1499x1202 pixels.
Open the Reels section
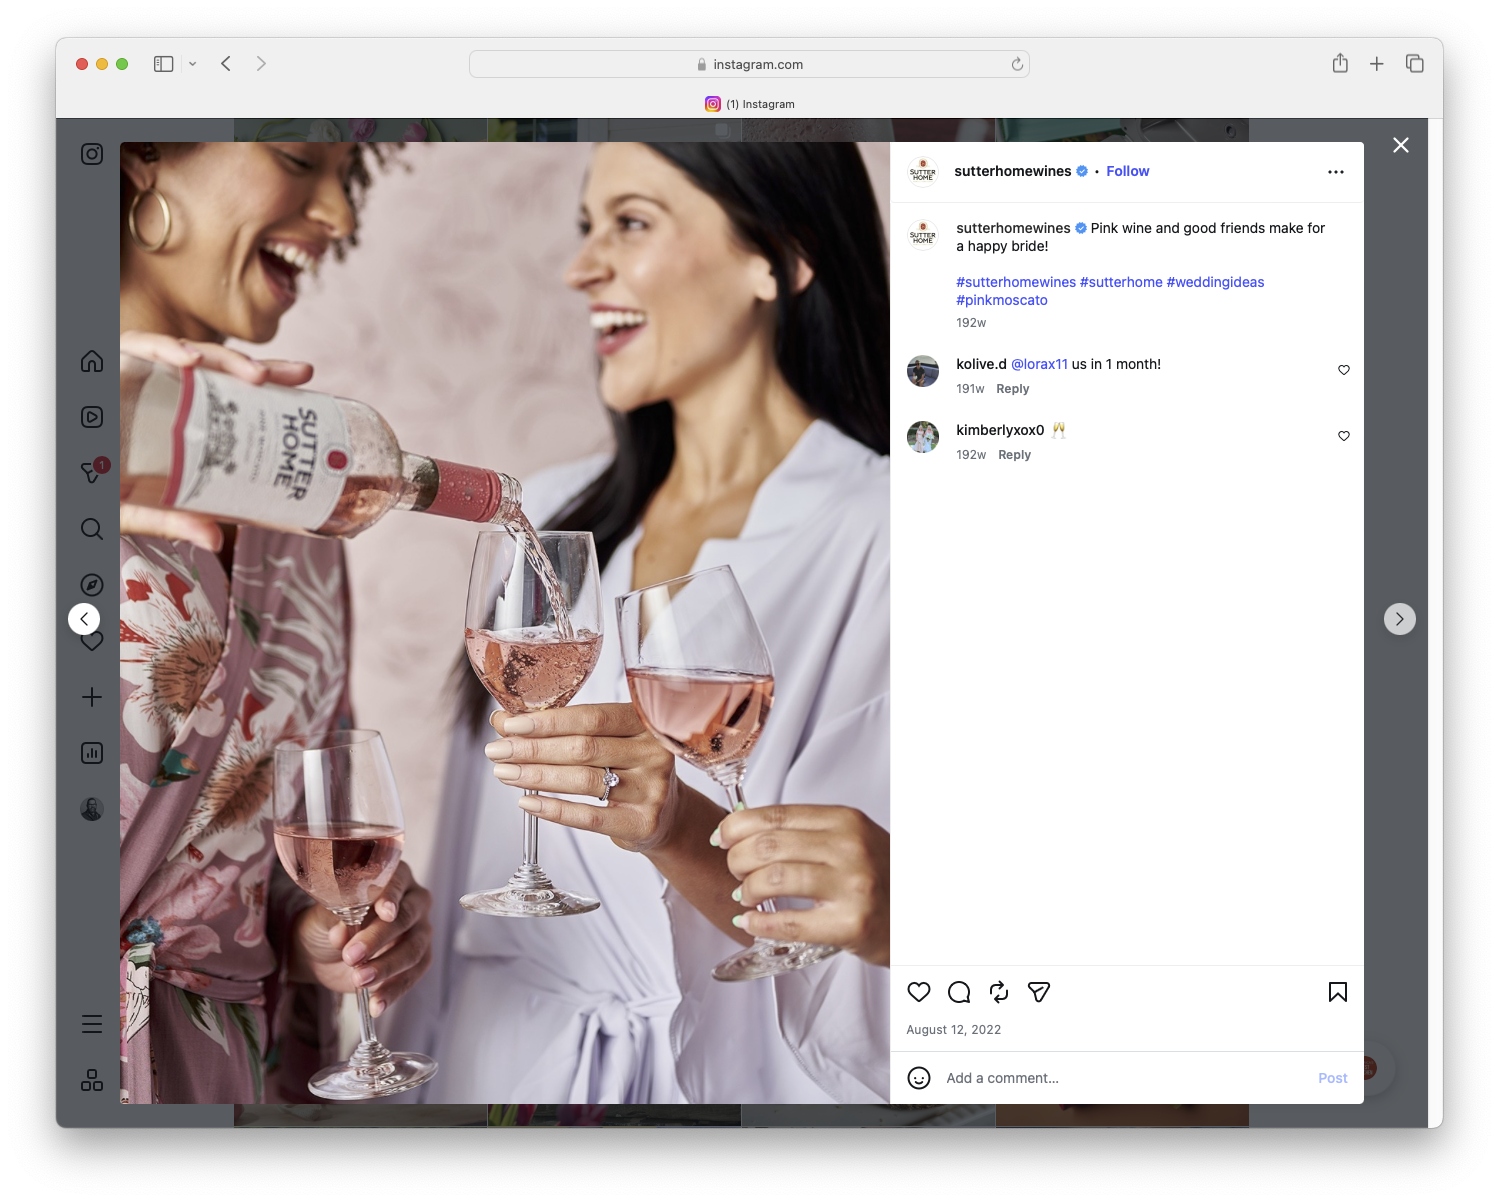click(x=91, y=417)
